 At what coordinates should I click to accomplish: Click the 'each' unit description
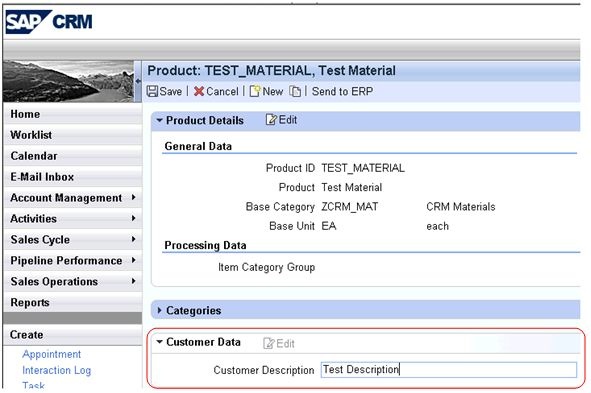[437, 226]
